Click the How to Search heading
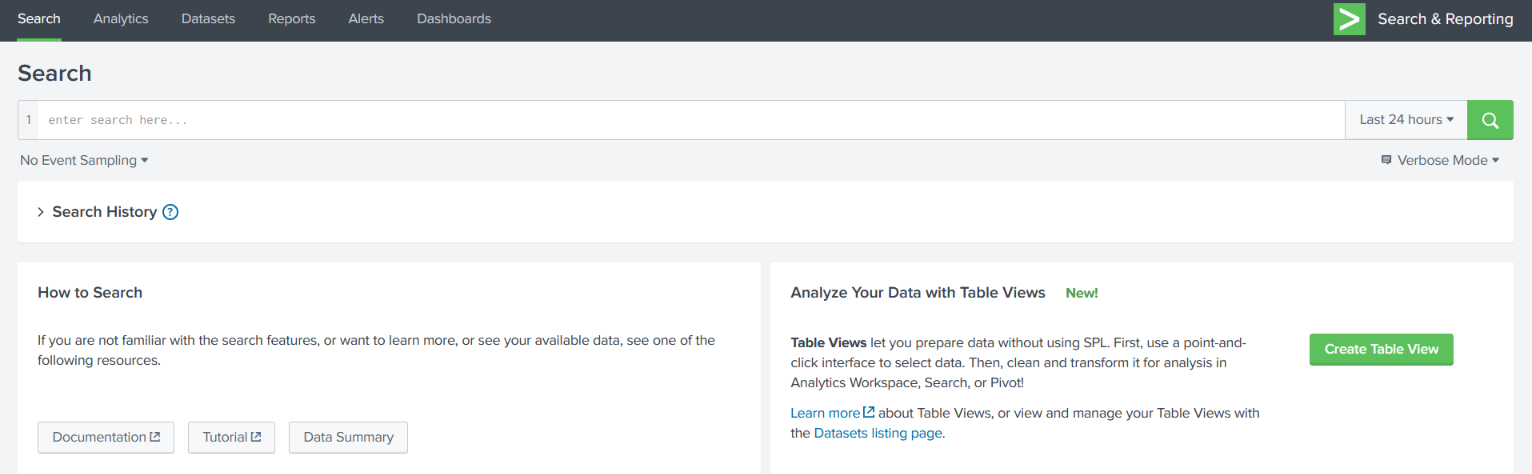The height and width of the screenshot is (474, 1532). (x=90, y=293)
